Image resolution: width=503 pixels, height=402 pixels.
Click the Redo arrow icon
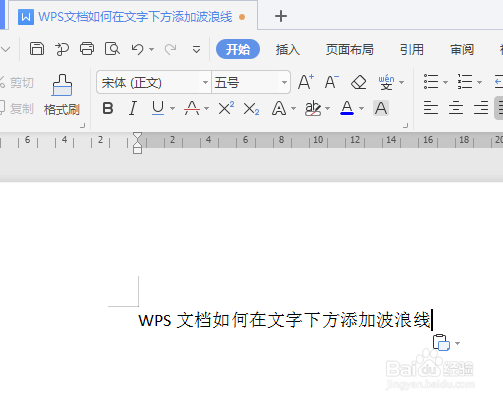click(171, 49)
